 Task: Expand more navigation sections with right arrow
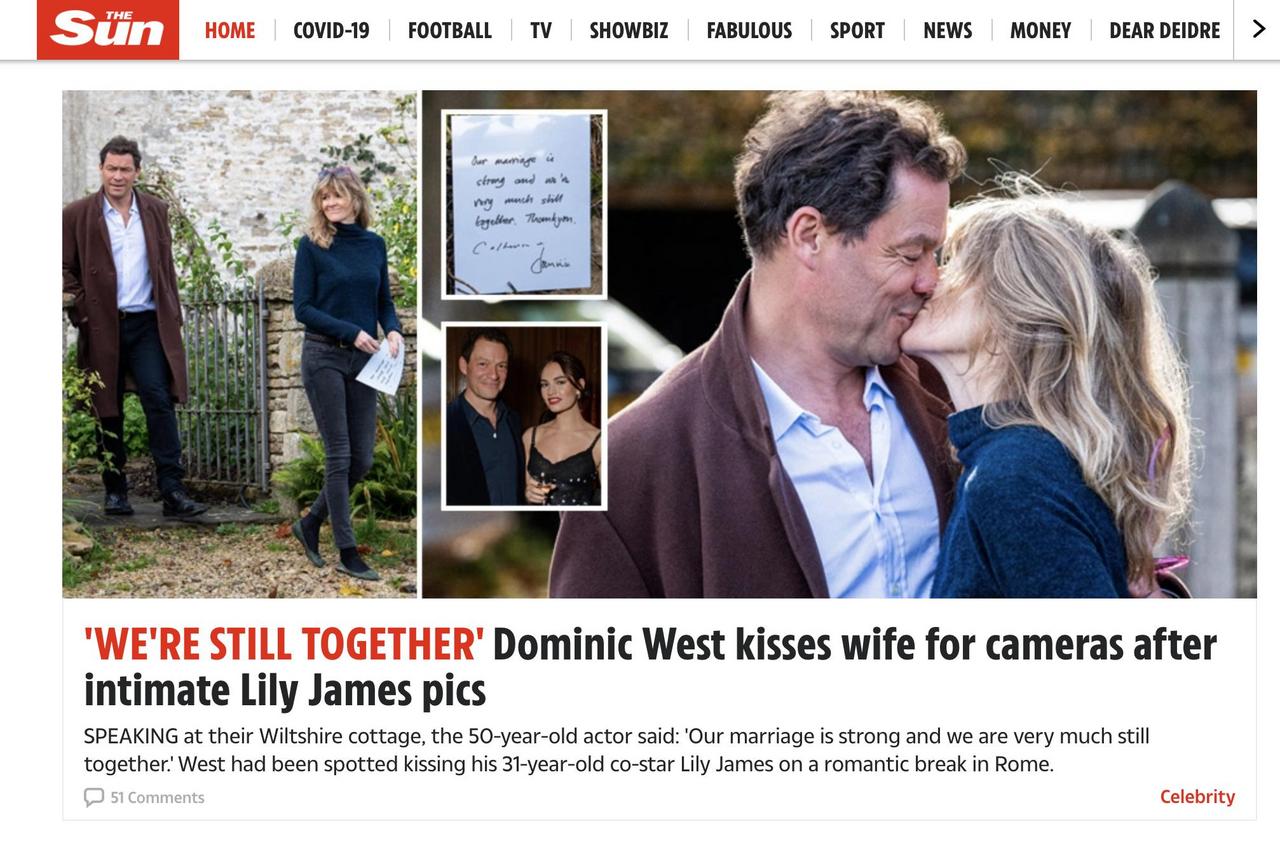(x=1259, y=30)
